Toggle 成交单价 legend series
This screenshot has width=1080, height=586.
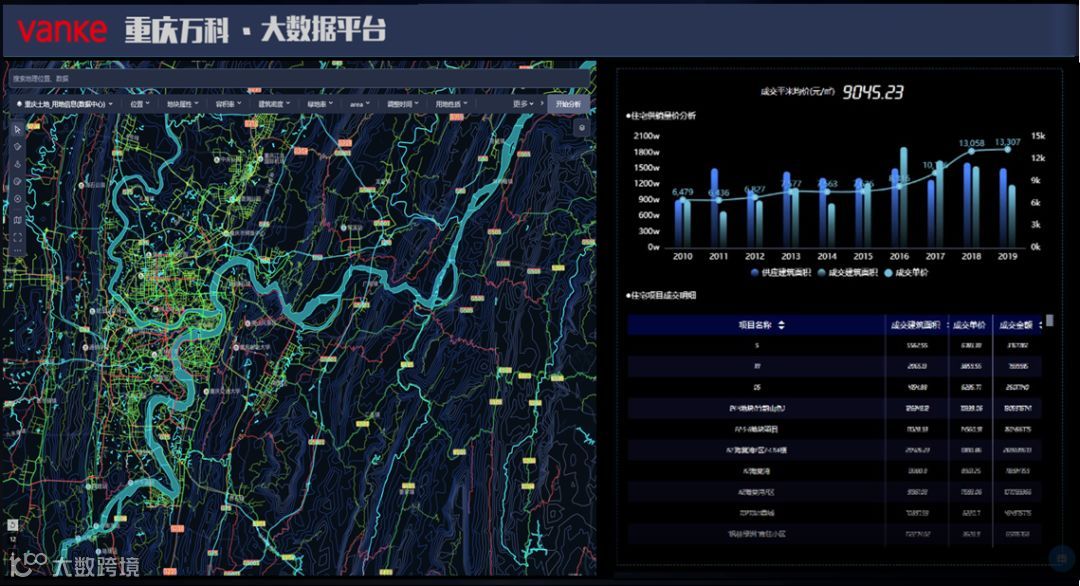[x=906, y=273]
